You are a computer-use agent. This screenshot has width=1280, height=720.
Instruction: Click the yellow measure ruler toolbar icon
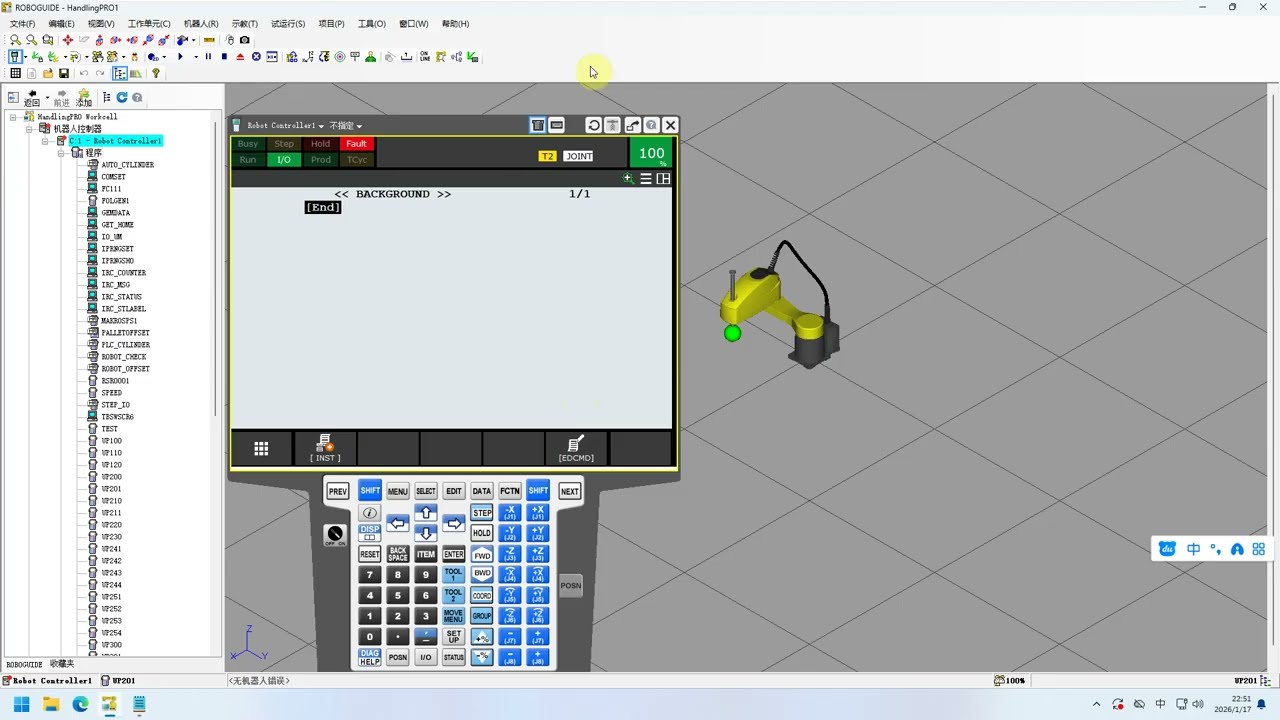(x=209, y=40)
